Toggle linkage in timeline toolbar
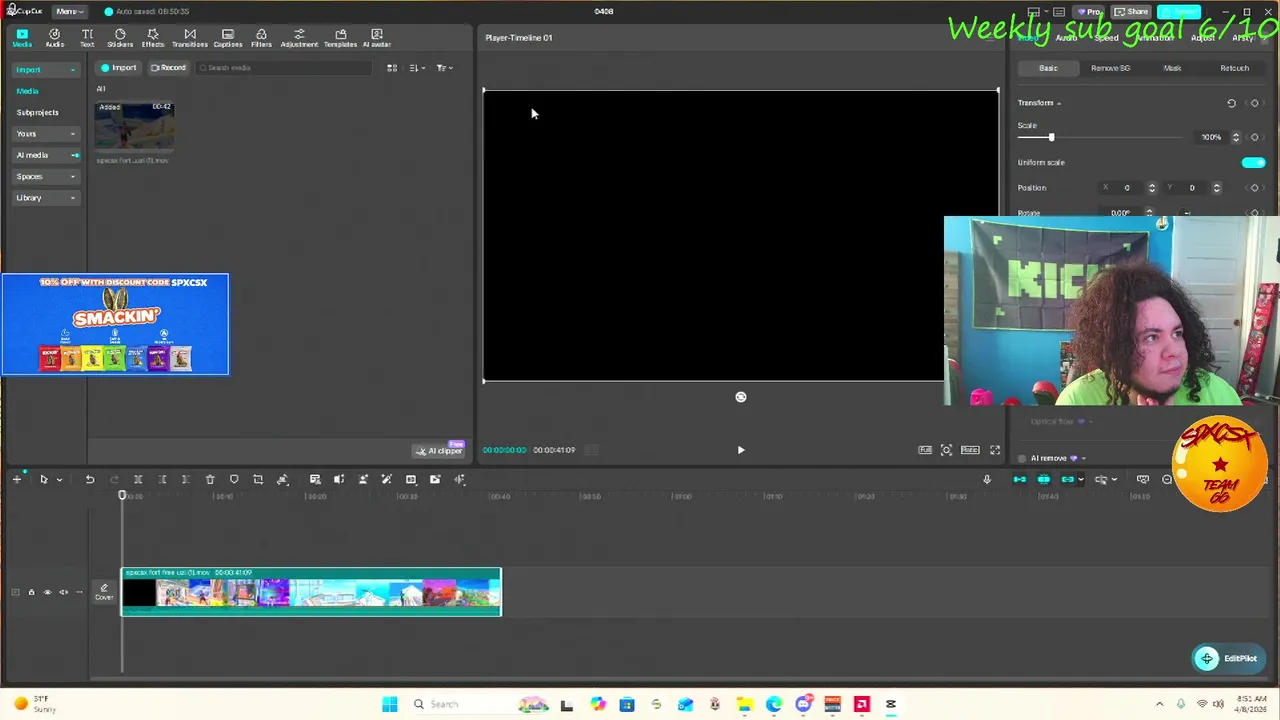Image resolution: width=1280 pixels, height=720 pixels. click(1068, 480)
